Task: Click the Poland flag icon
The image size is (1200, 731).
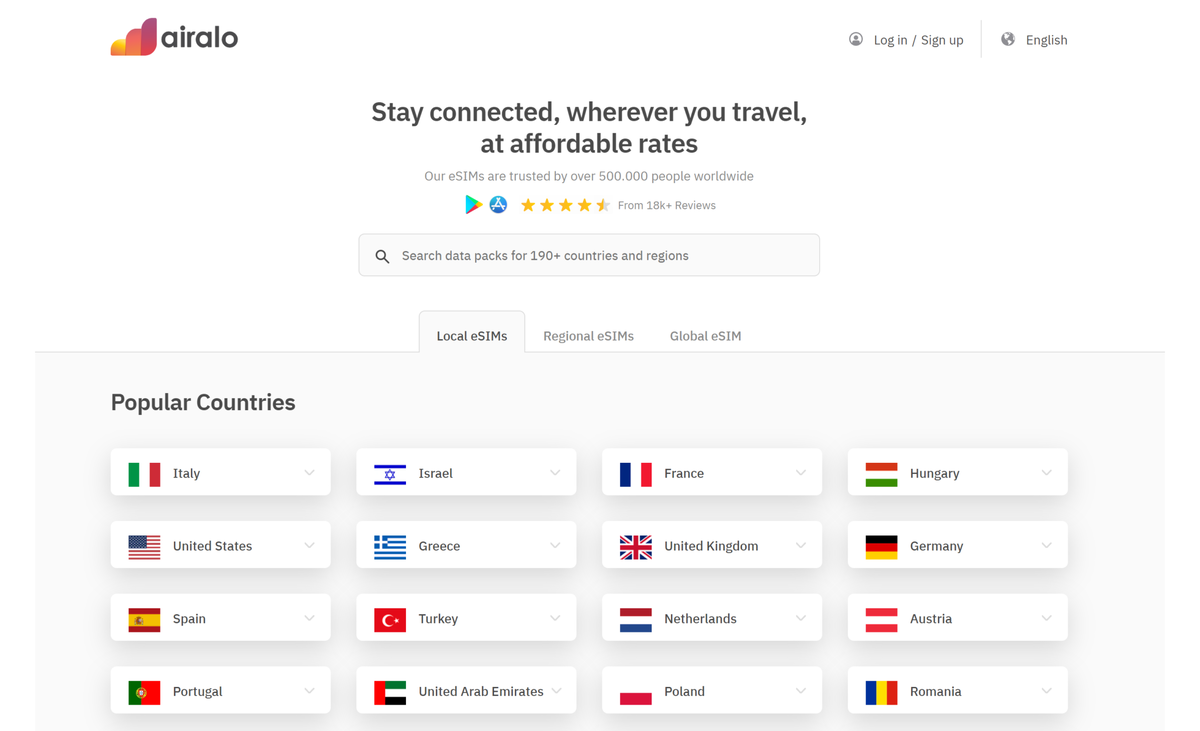Action: pos(636,692)
